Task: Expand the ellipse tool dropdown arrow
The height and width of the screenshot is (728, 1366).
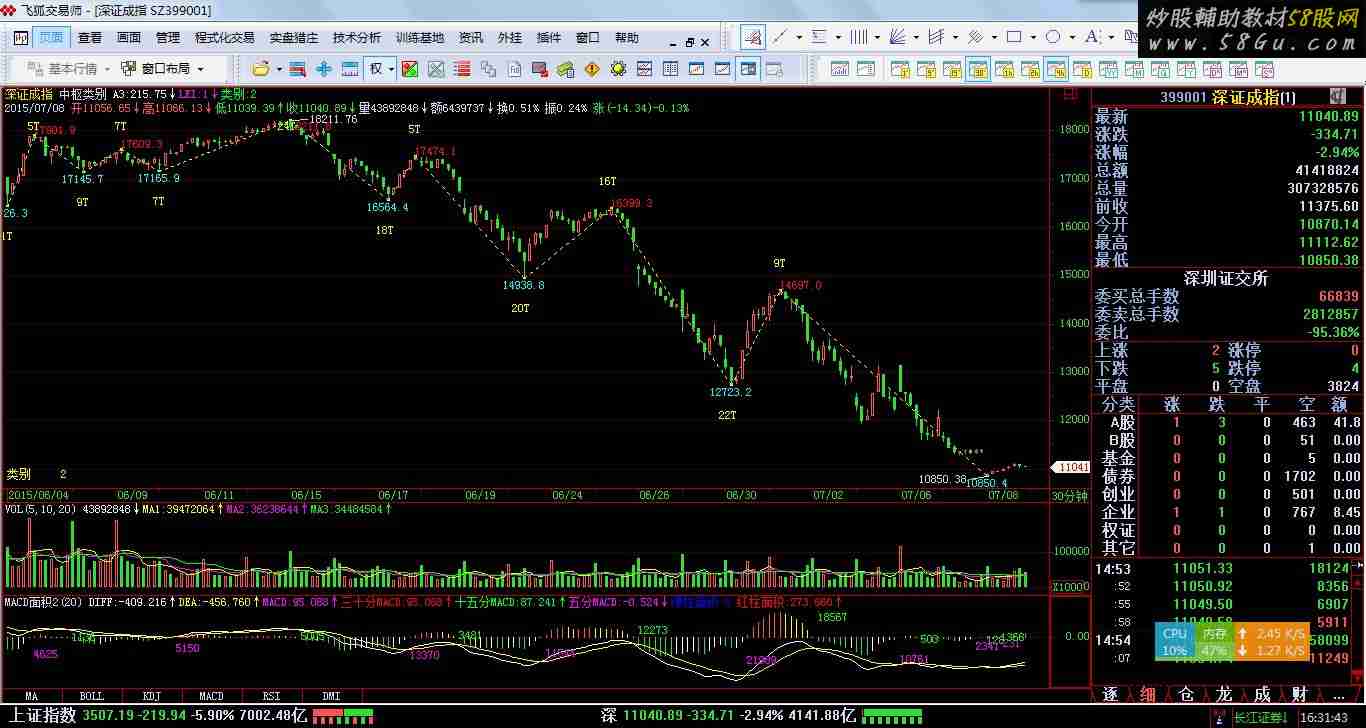Action: pos(1072,38)
